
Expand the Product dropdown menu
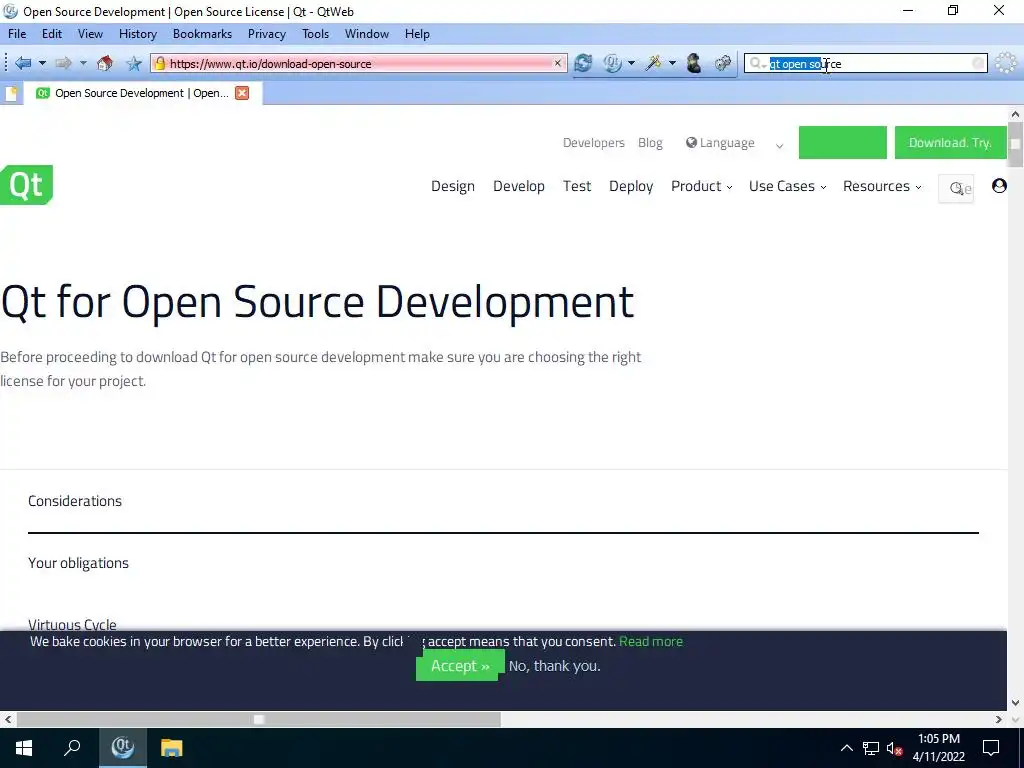[701, 186]
